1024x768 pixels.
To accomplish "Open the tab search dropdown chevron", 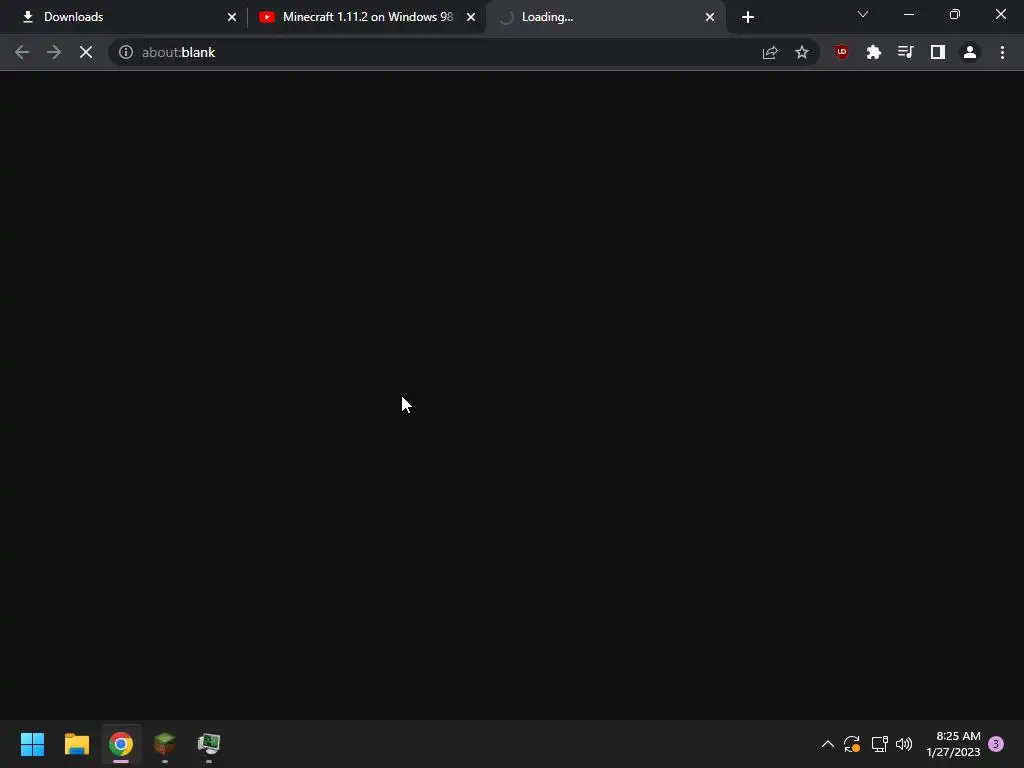I will point(863,14).
